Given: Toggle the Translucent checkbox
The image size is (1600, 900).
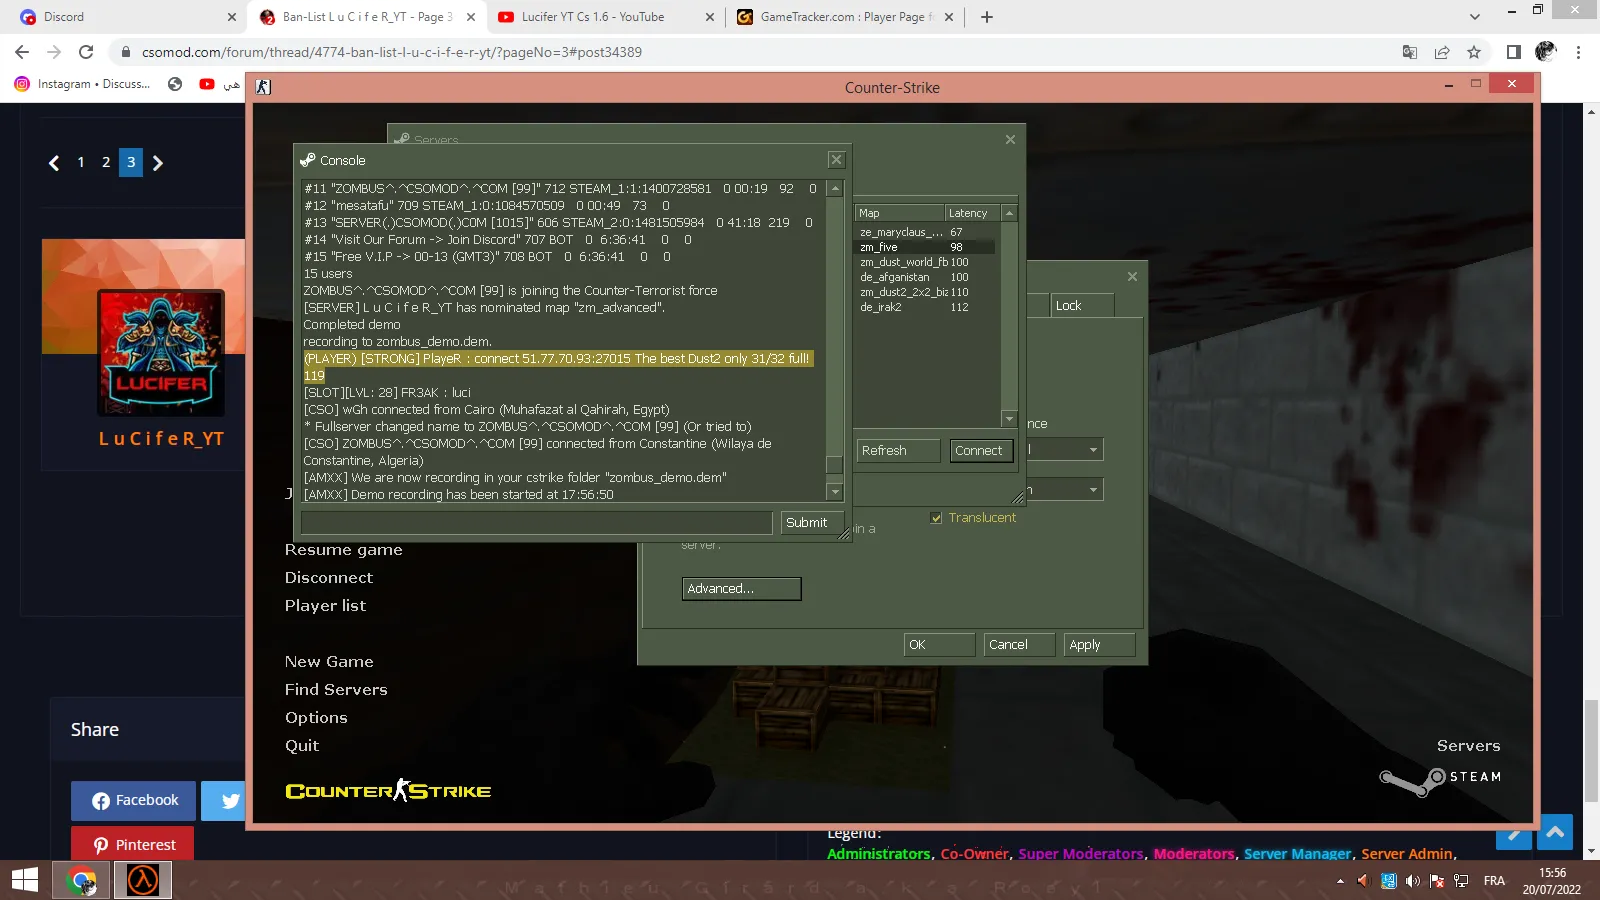Looking at the screenshot, I should point(936,518).
